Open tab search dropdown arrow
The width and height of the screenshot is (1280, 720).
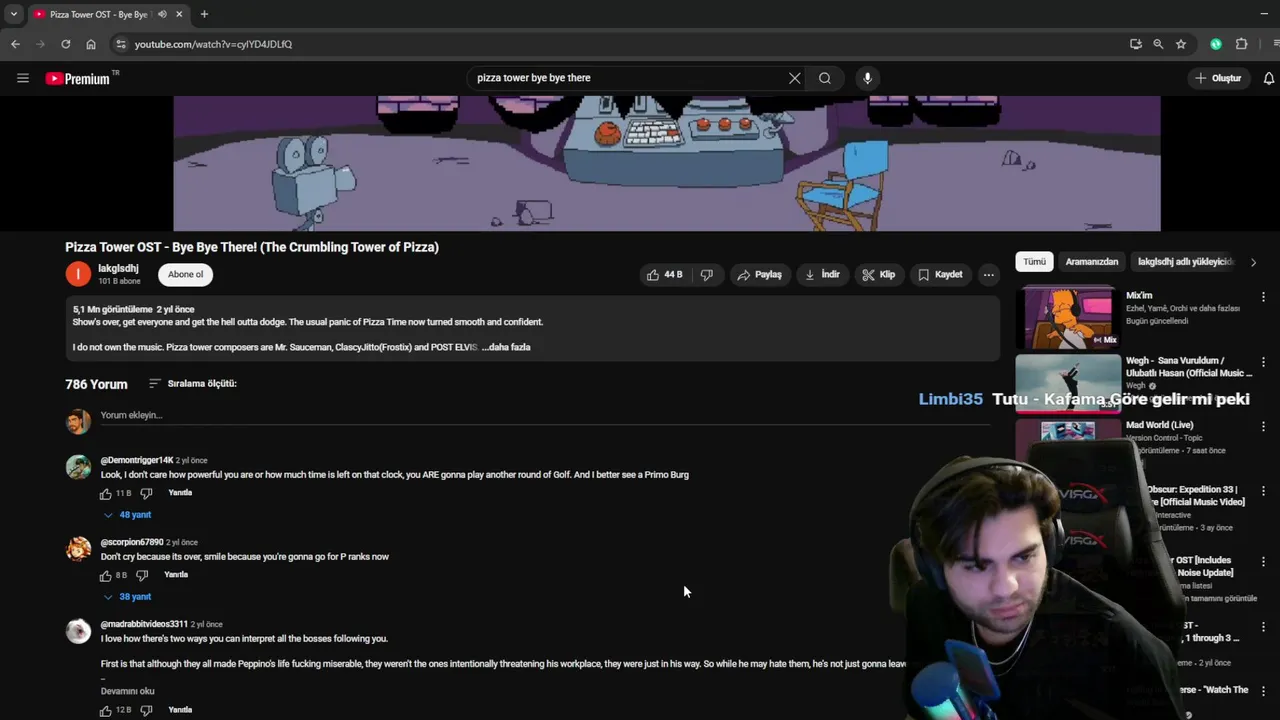click(x=14, y=14)
